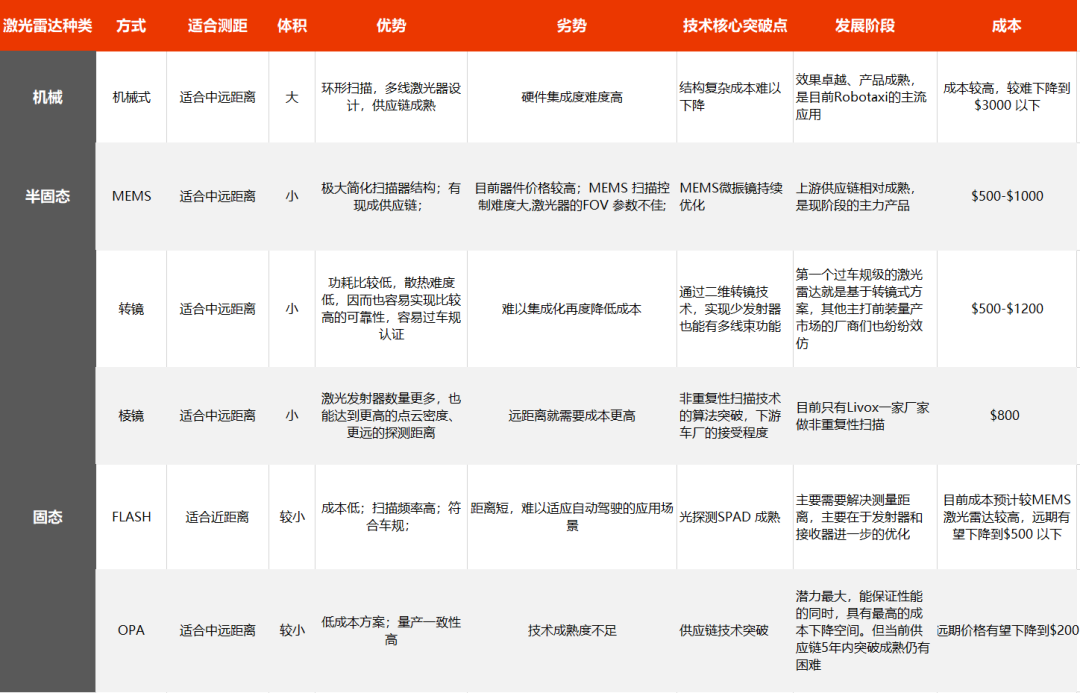
Task: Select the 劣势 column header
Action: (x=572, y=25)
